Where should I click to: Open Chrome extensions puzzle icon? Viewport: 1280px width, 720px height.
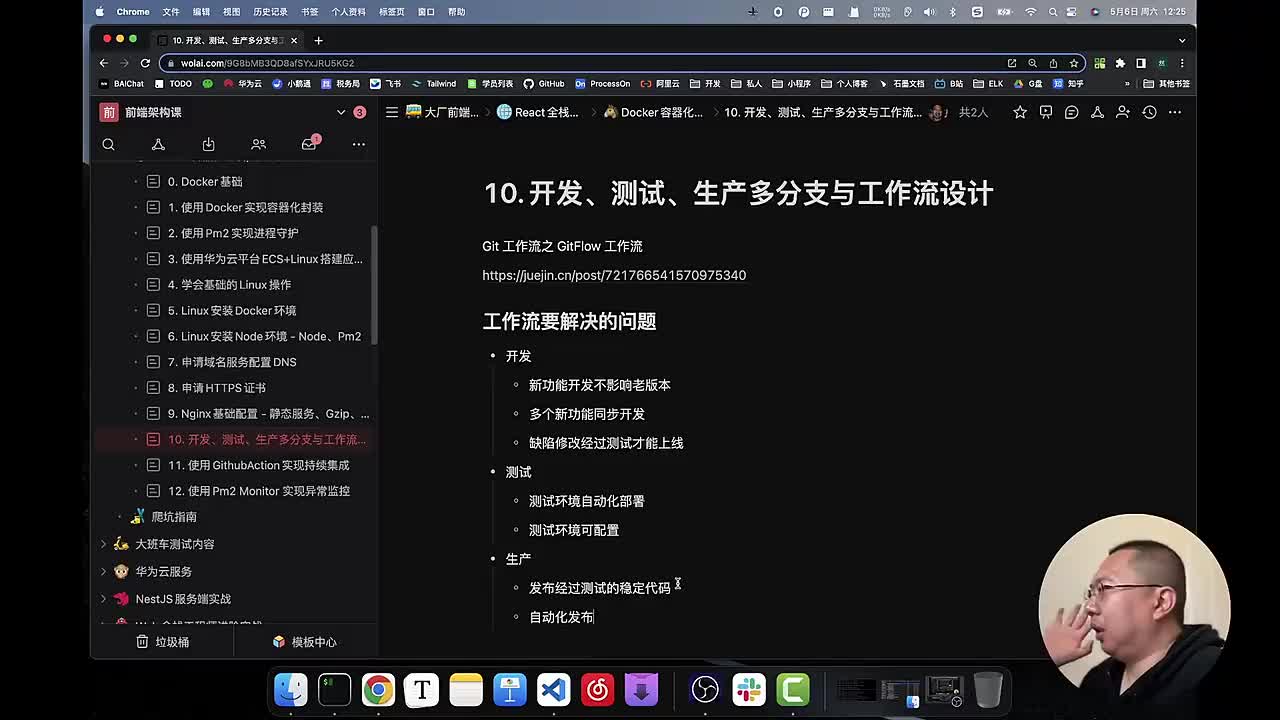coord(1120,63)
